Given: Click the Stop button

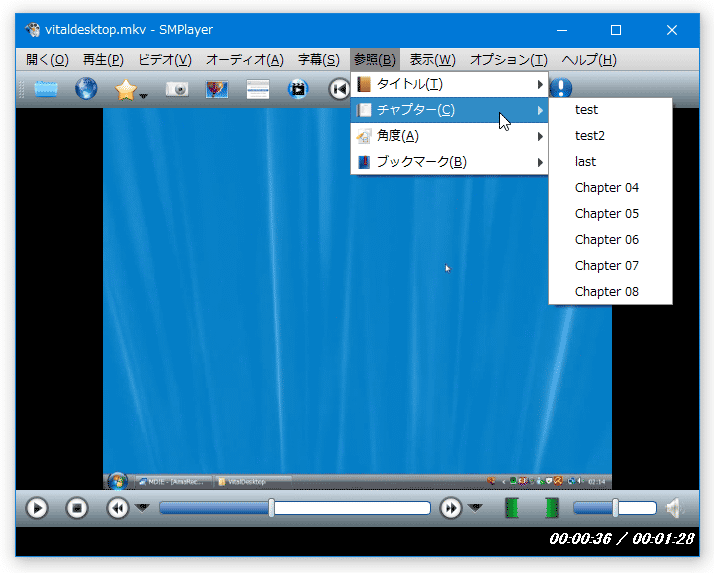Looking at the screenshot, I should point(77,508).
